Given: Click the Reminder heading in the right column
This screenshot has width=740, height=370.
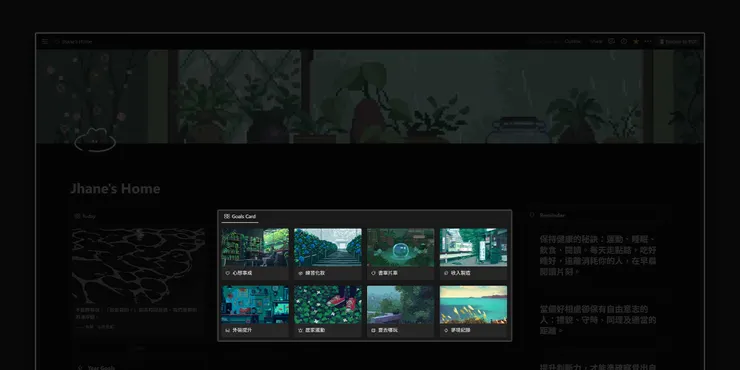Looking at the screenshot, I should point(552,215).
